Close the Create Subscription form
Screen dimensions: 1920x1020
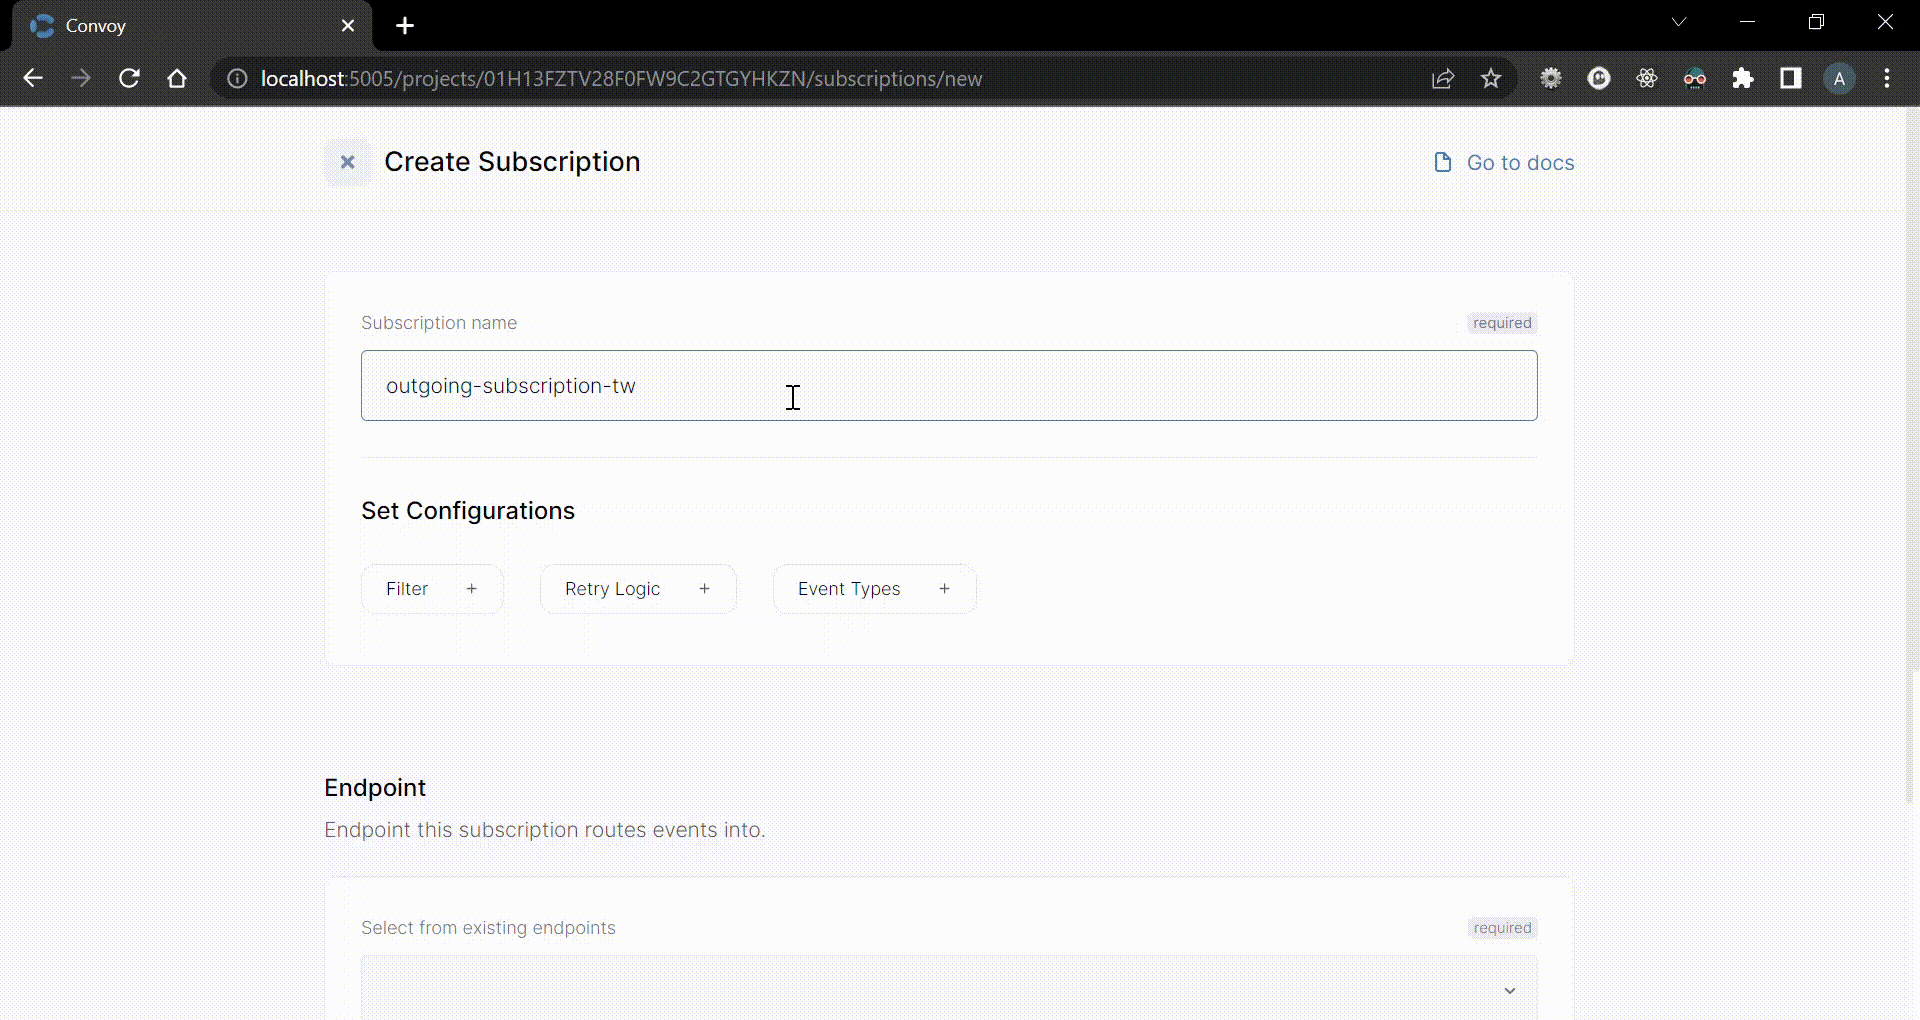point(347,162)
